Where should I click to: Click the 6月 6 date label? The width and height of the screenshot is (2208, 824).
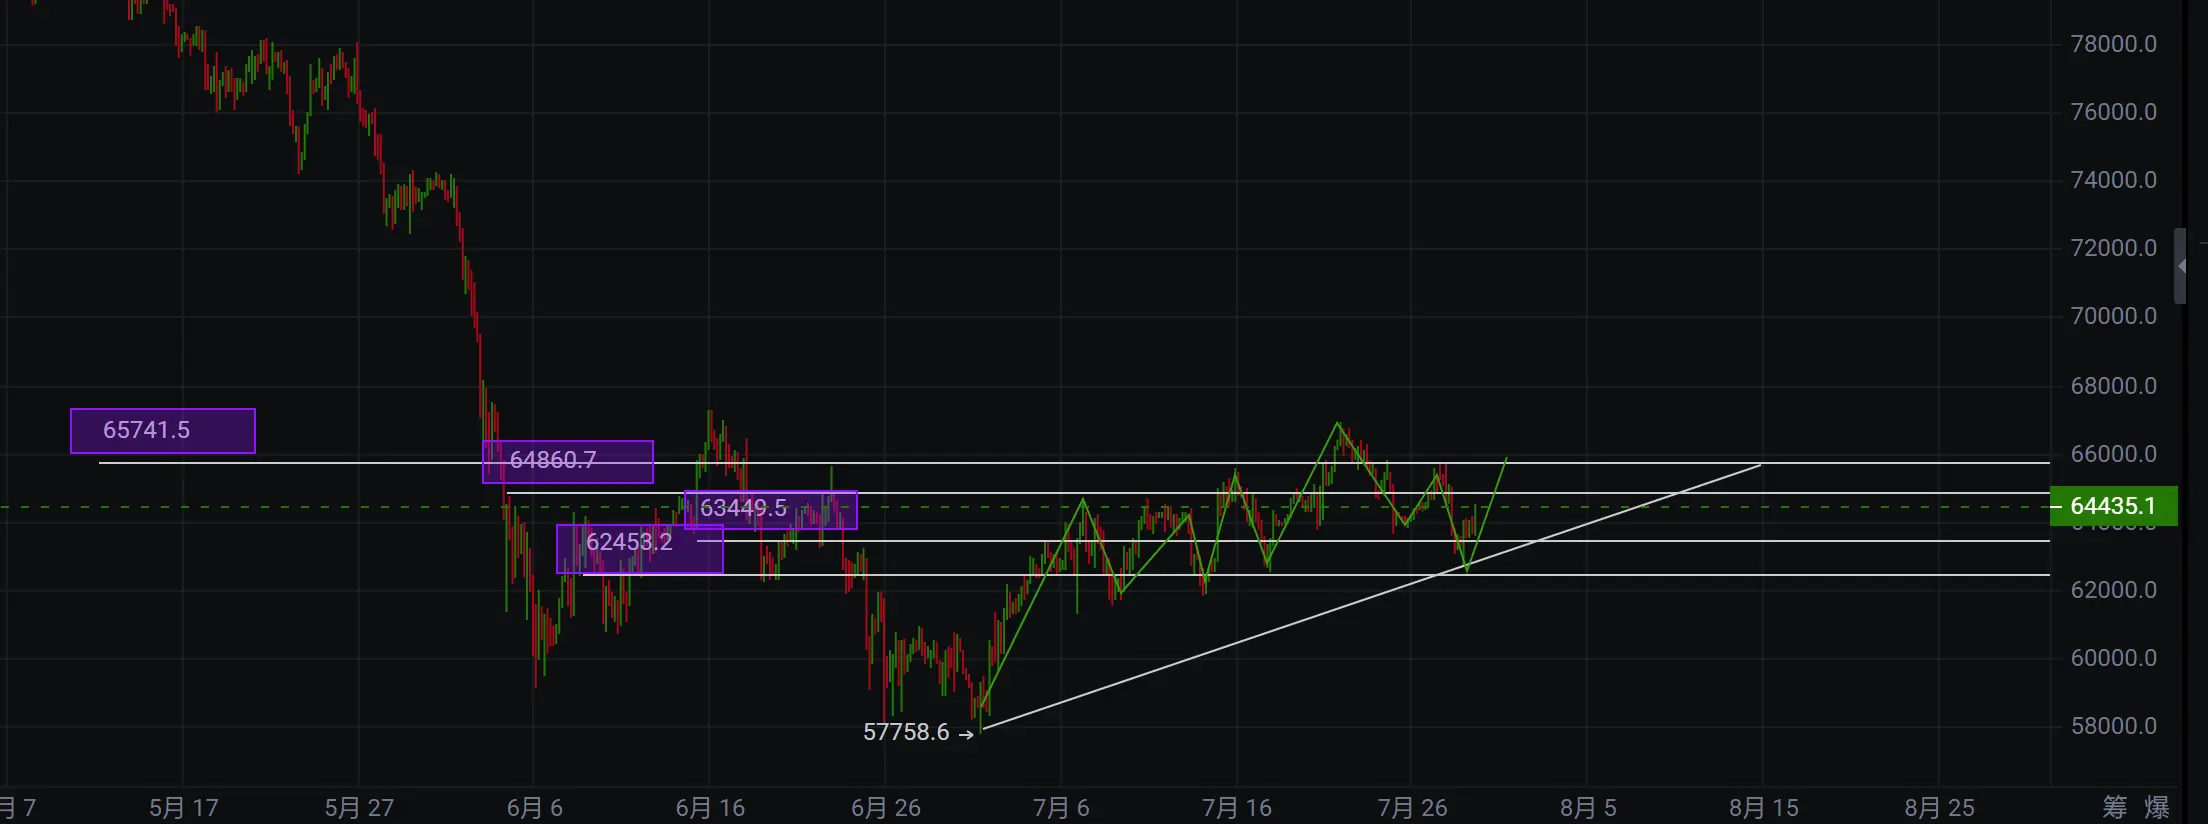(535, 808)
